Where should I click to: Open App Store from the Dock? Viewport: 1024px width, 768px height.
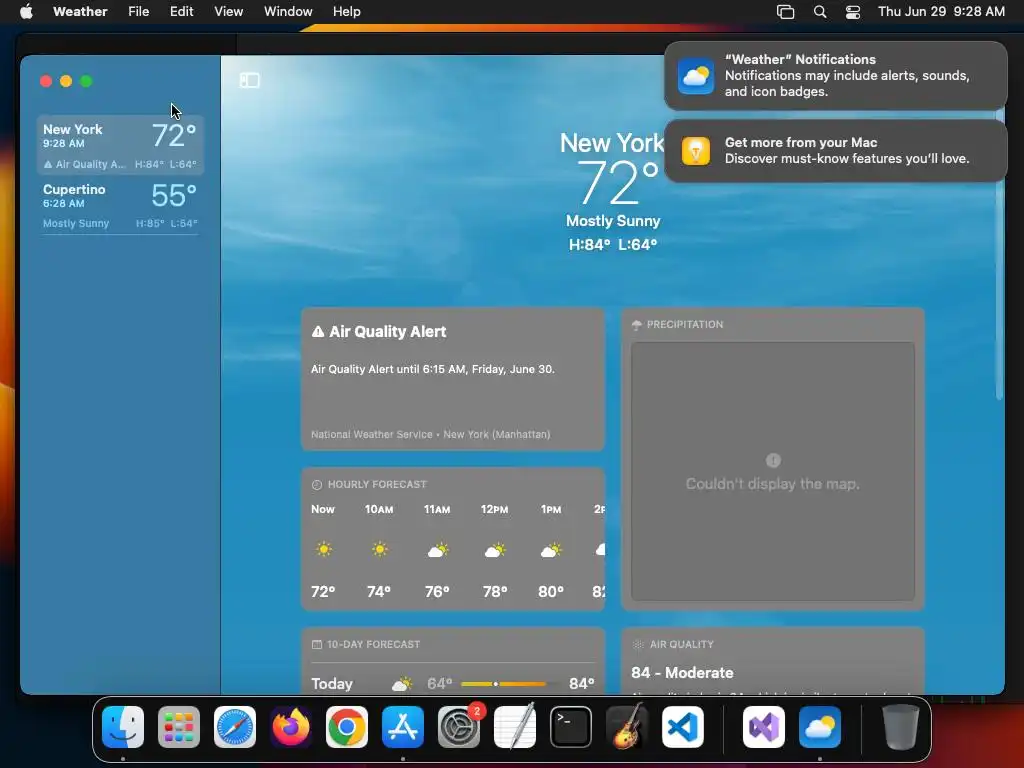pyautogui.click(x=403, y=727)
